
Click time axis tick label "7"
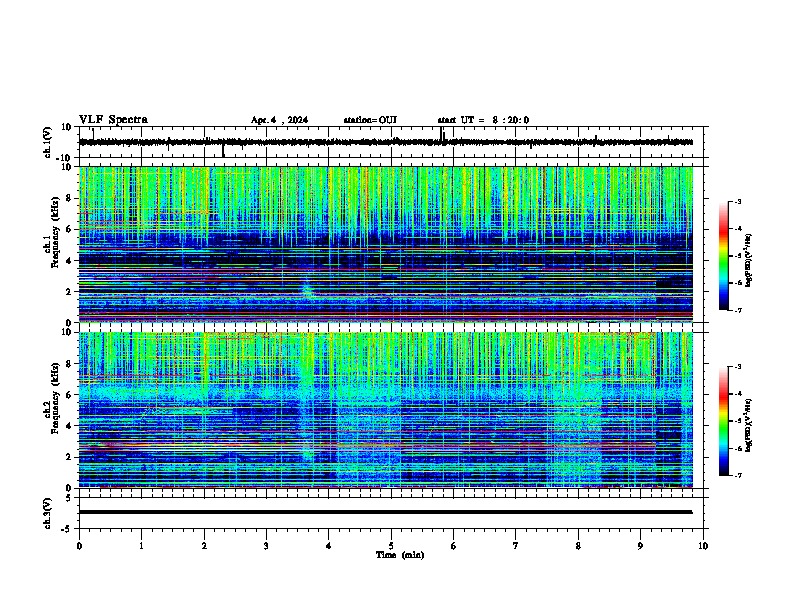coord(516,545)
